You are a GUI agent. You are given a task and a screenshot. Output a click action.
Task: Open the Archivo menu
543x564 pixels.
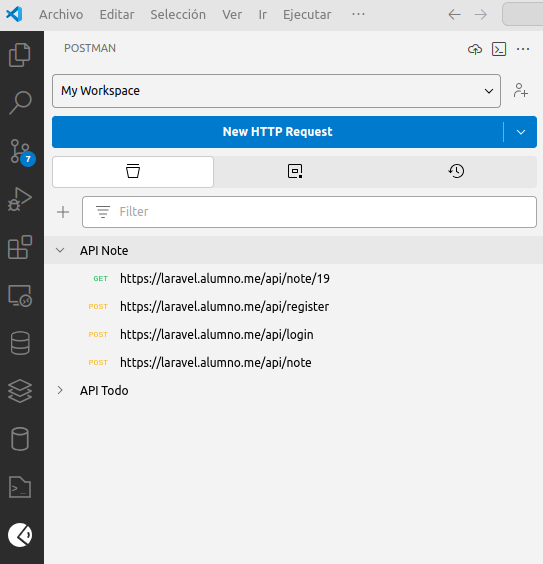61,15
